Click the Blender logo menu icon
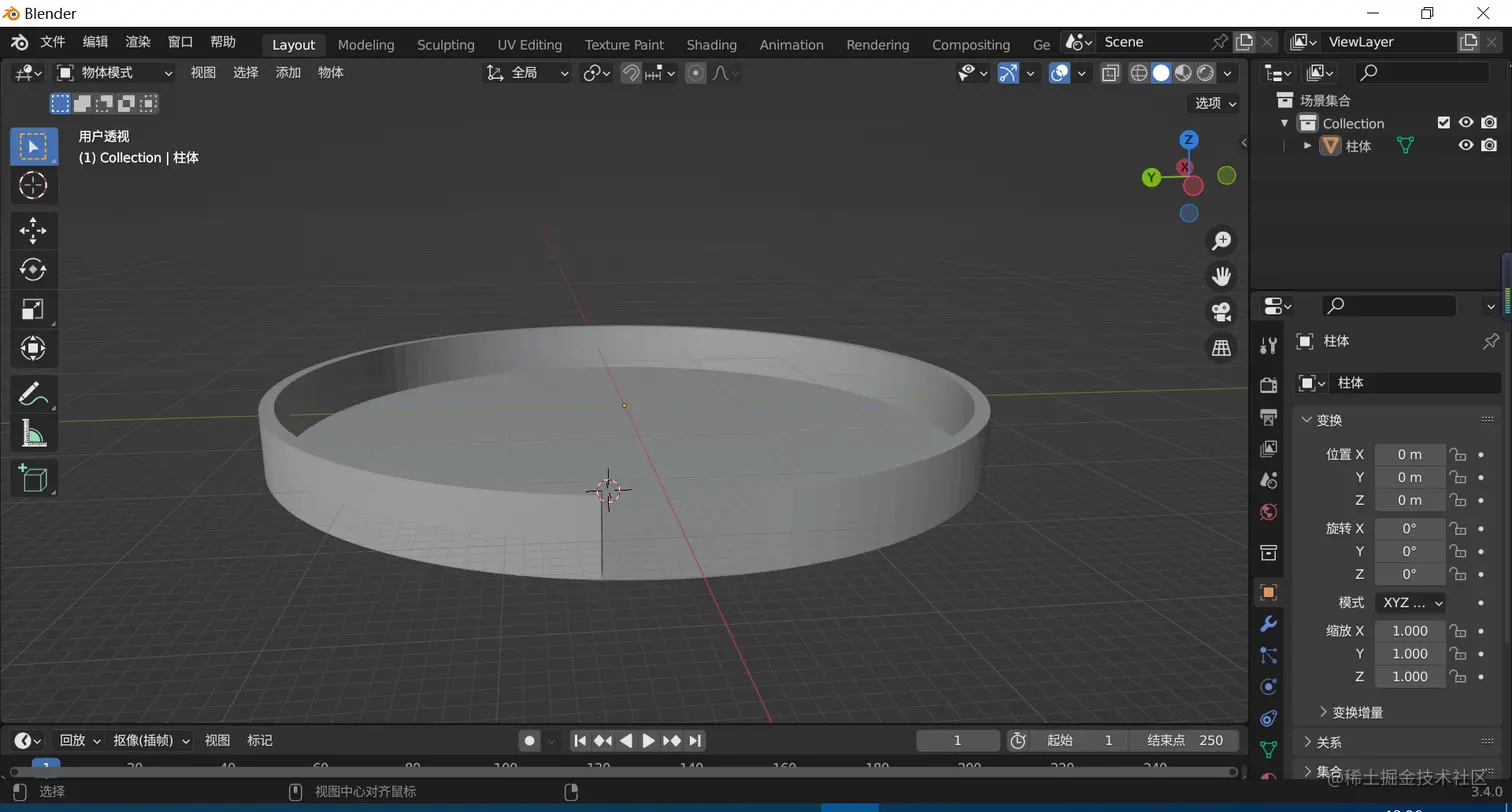The height and width of the screenshot is (812, 1512). click(x=20, y=42)
